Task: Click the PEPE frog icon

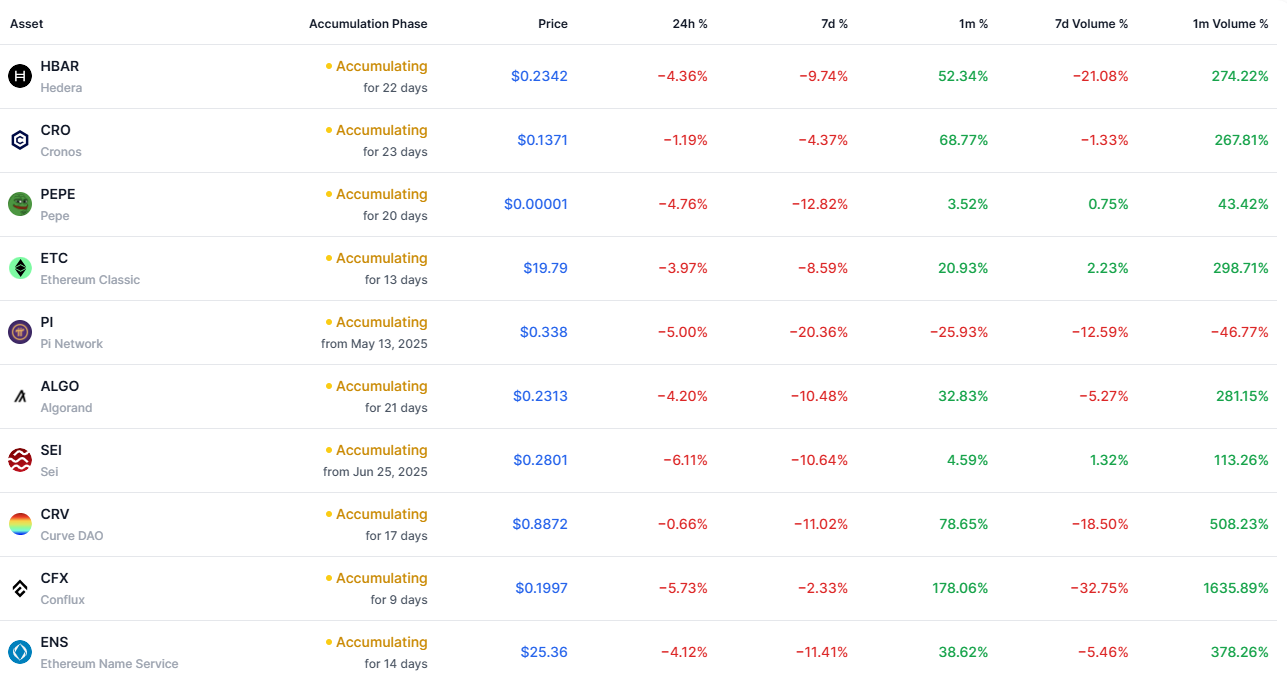Action: (20, 204)
